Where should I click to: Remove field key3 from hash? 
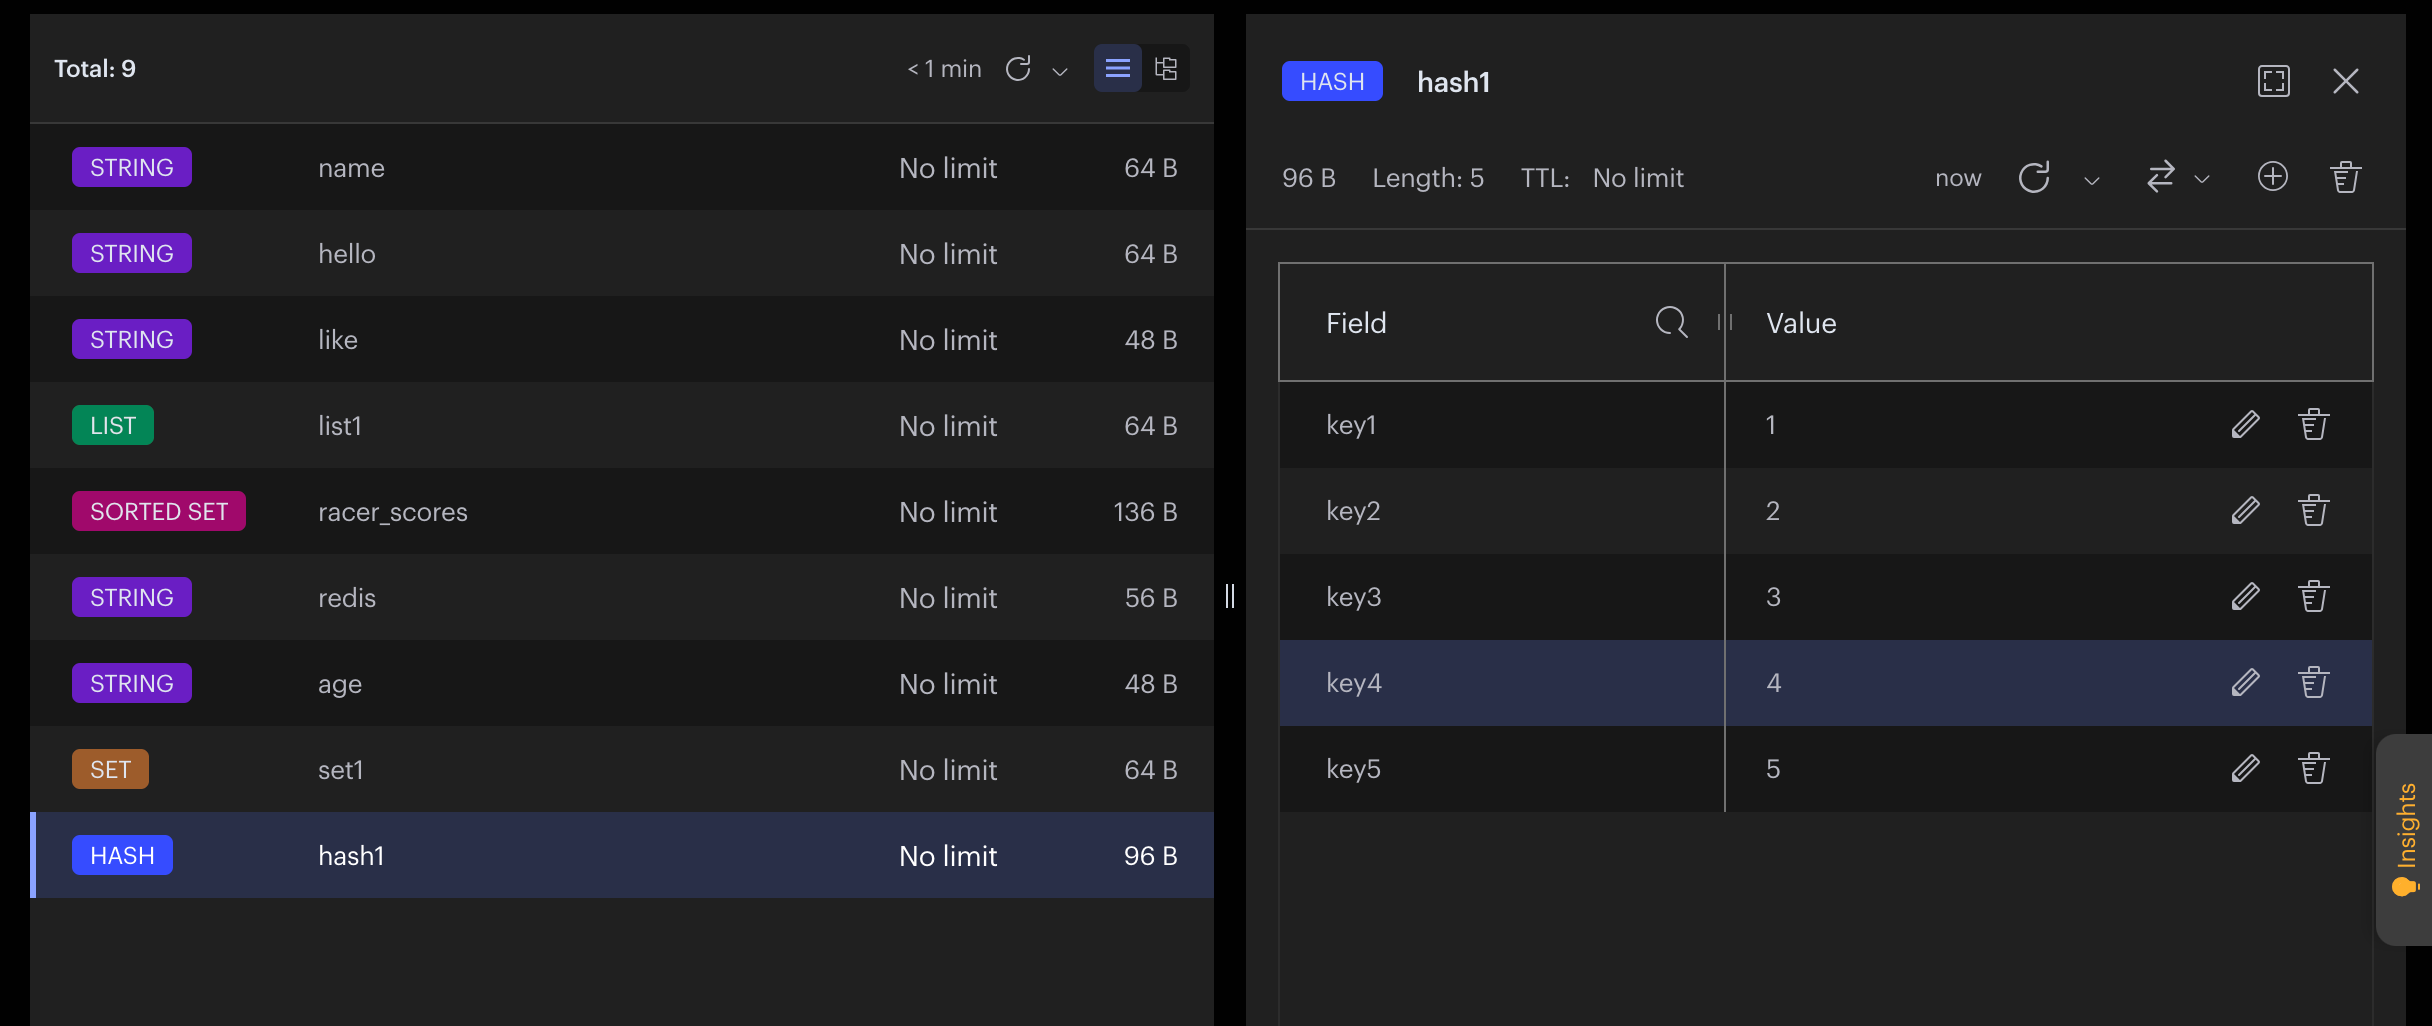point(2314,597)
